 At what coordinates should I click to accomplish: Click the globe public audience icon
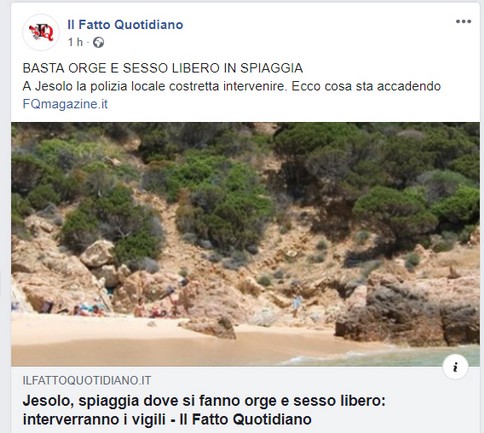click(98, 43)
